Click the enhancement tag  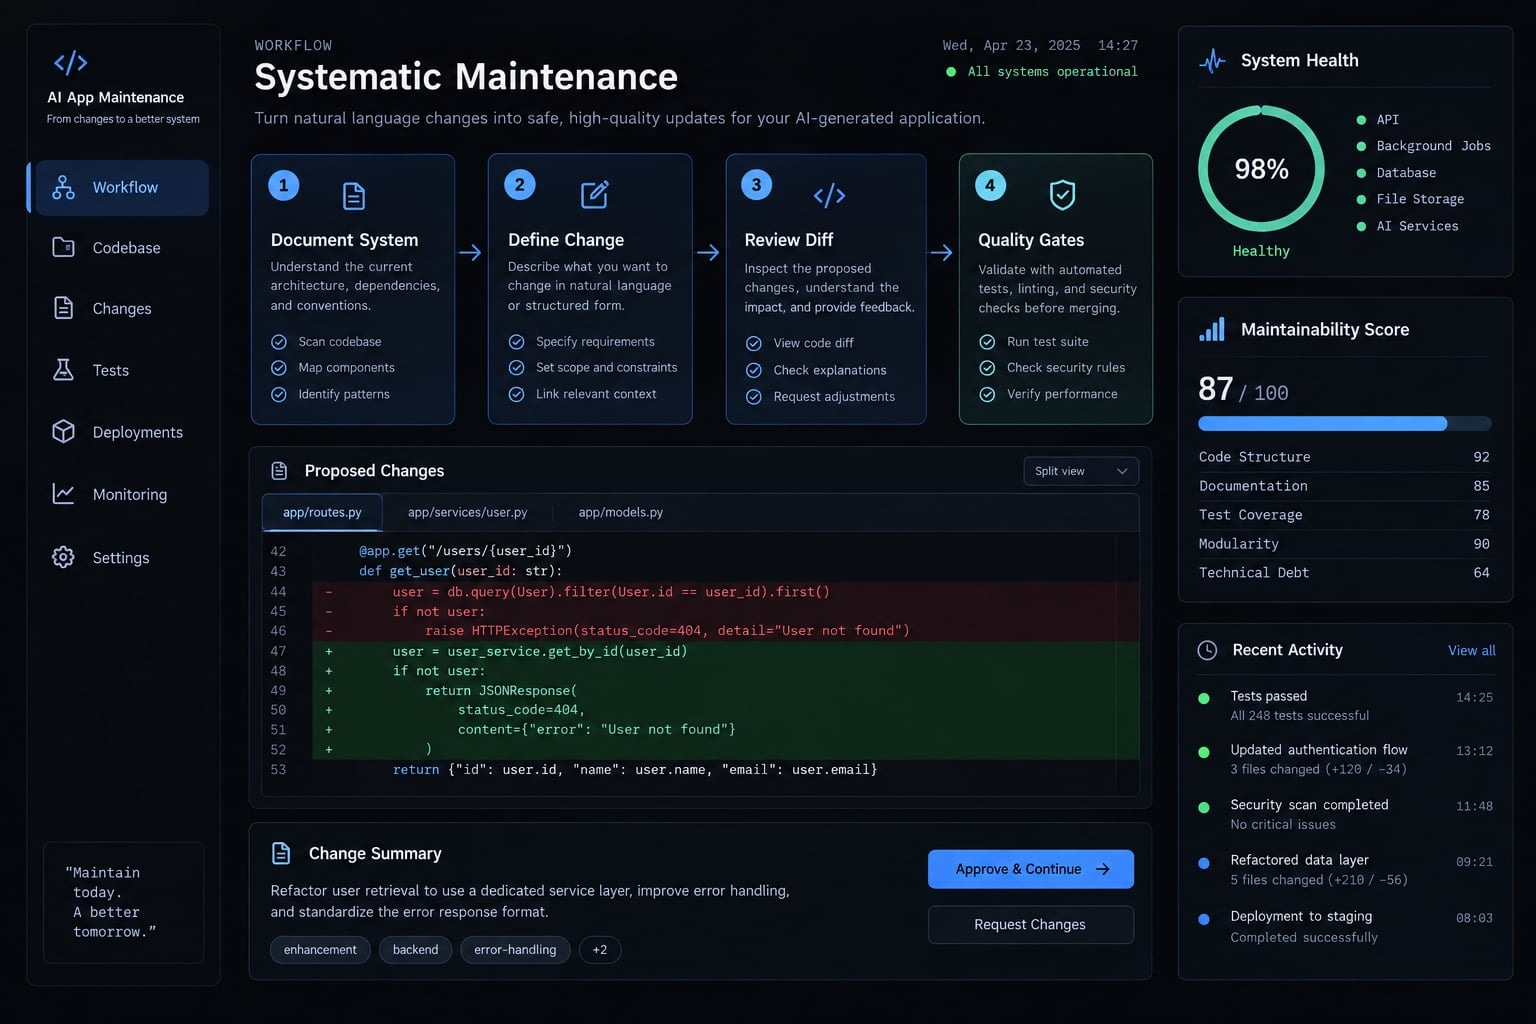(x=320, y=950)
